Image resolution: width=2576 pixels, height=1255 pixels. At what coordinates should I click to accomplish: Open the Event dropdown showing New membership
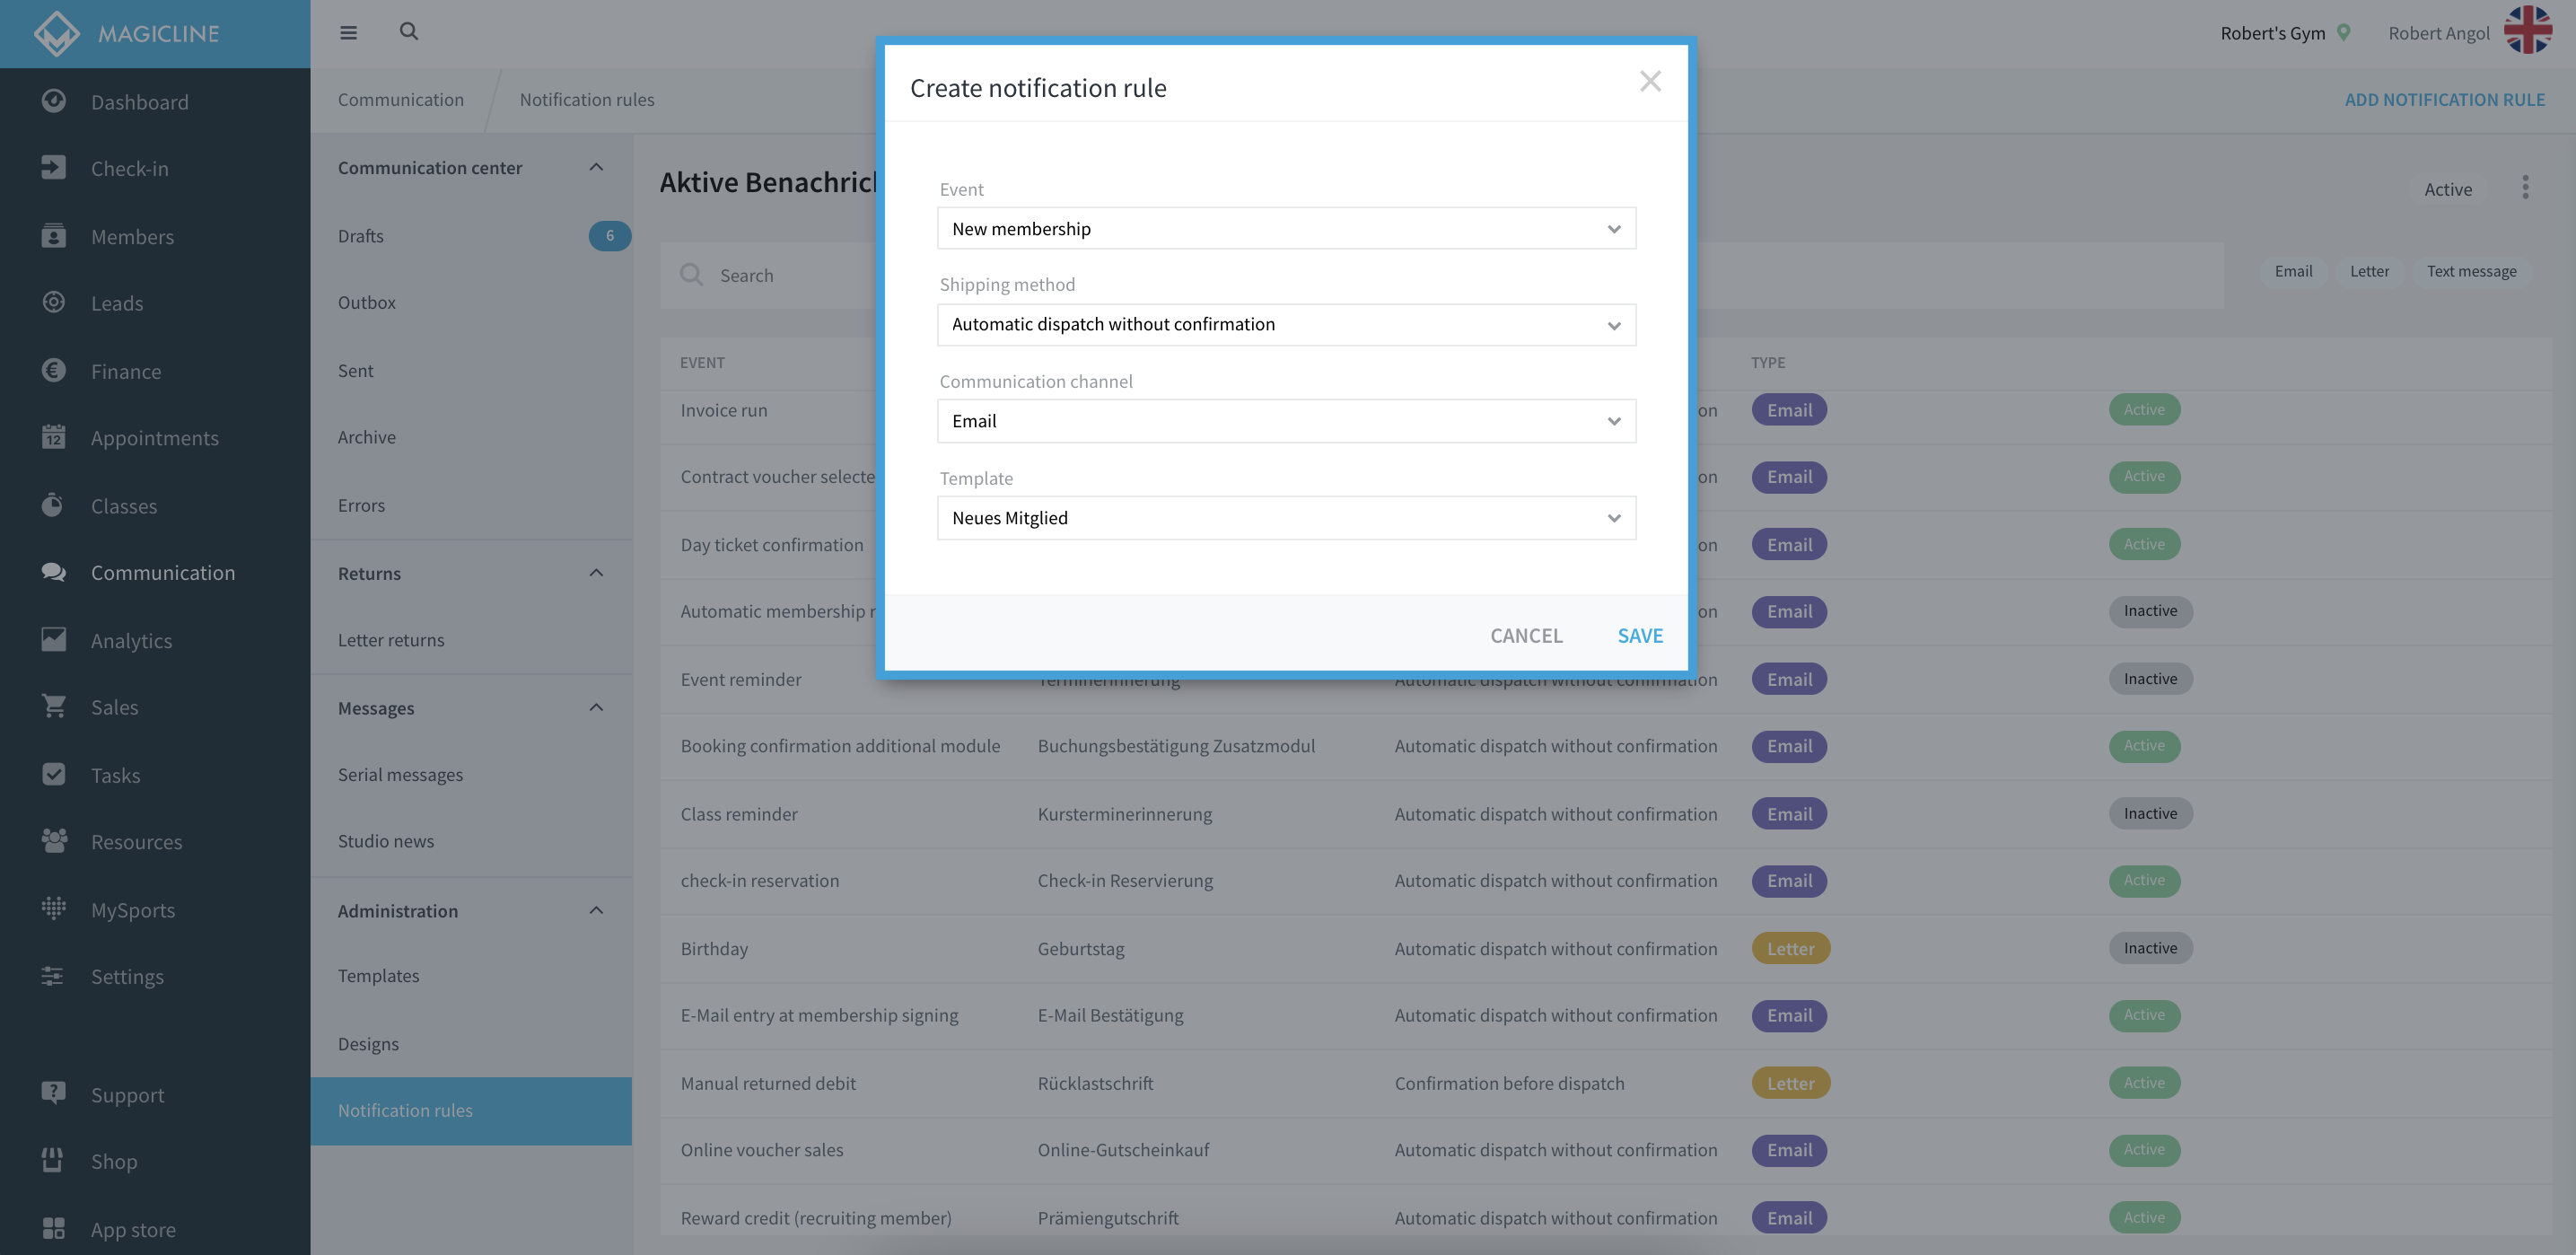[x=1286, y=229]
